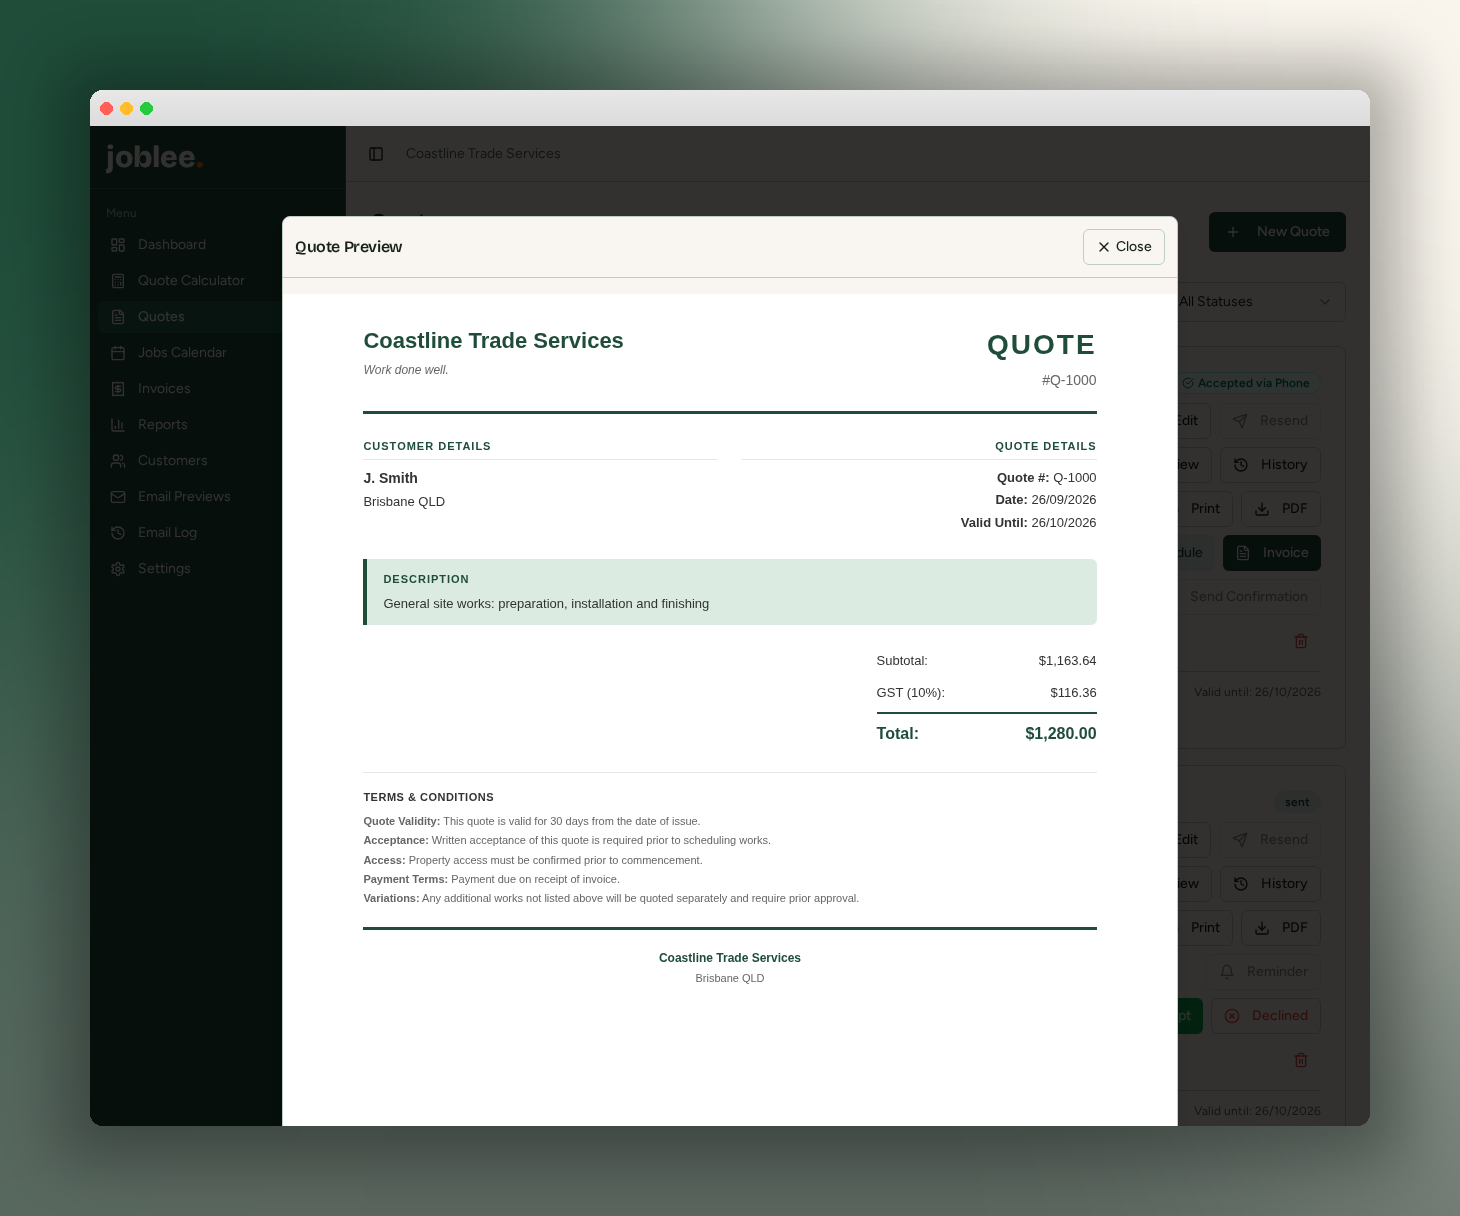Delete the accepted quote via trash icon
Screen dimensions: 1460x1216
tap(1301, 641)
